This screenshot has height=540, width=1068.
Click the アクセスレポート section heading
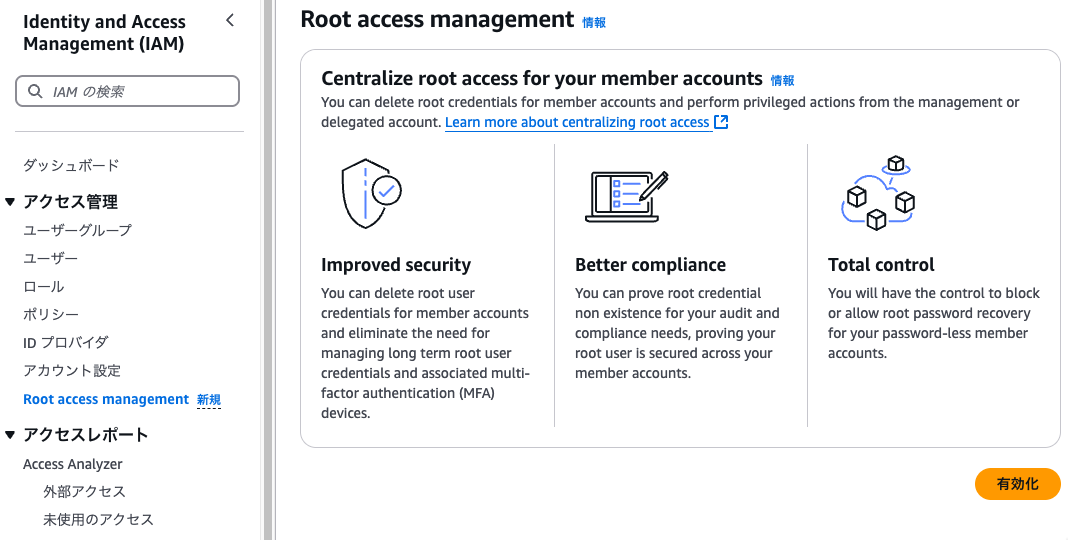(x=86, y=434)
